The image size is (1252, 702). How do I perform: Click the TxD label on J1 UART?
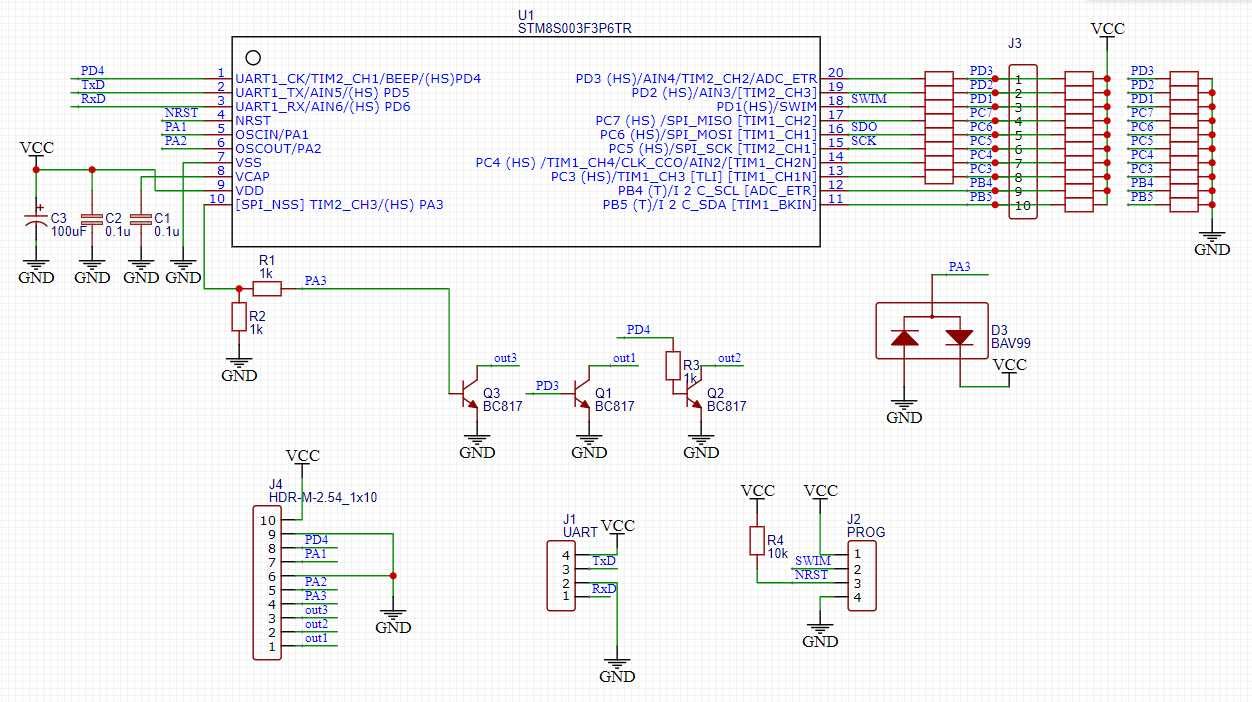point(604,561)
